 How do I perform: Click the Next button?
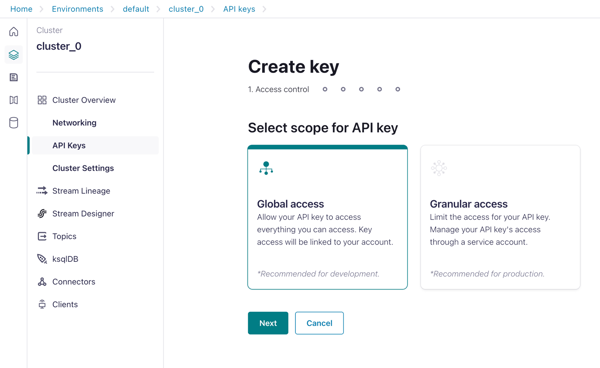coord(268,323)
